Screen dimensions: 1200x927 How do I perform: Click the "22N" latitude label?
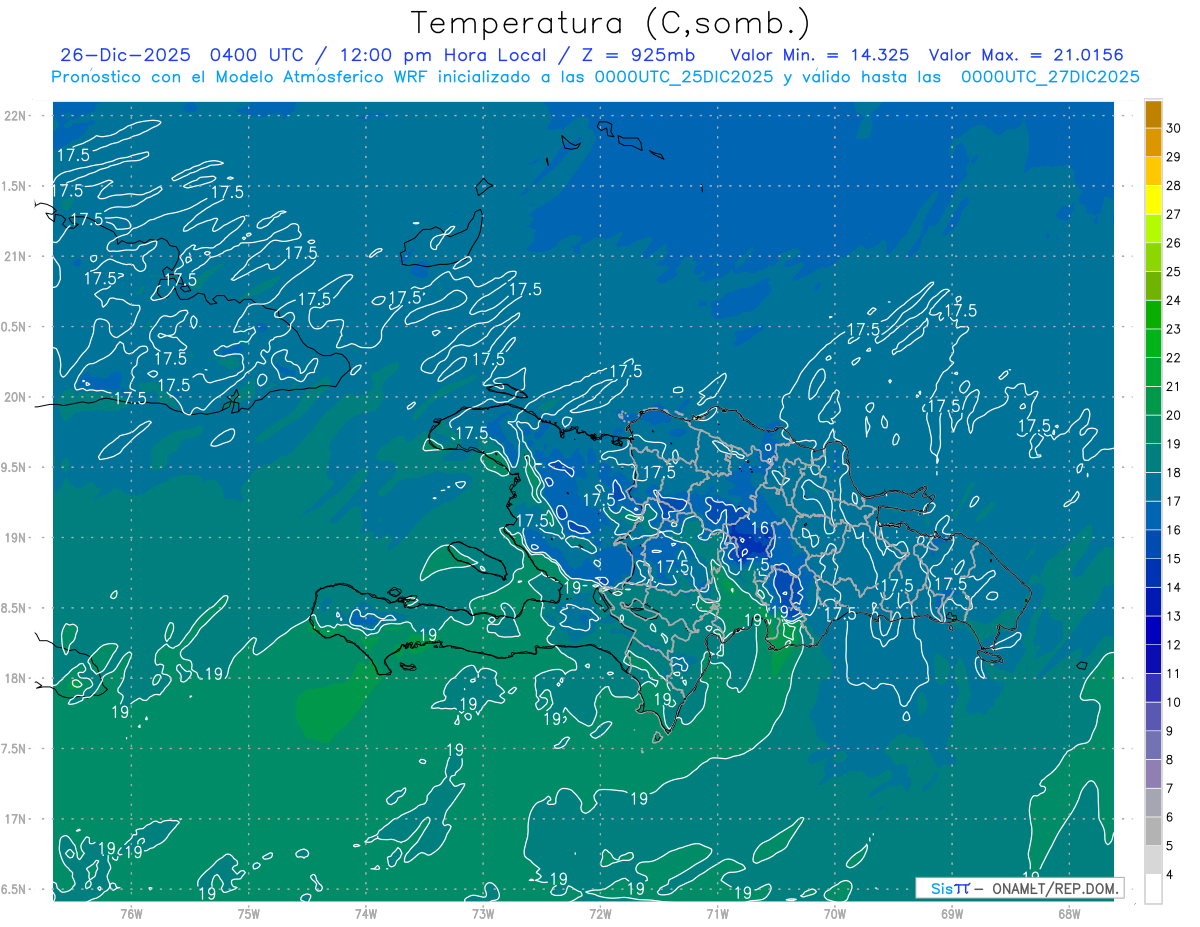[14, 116]
